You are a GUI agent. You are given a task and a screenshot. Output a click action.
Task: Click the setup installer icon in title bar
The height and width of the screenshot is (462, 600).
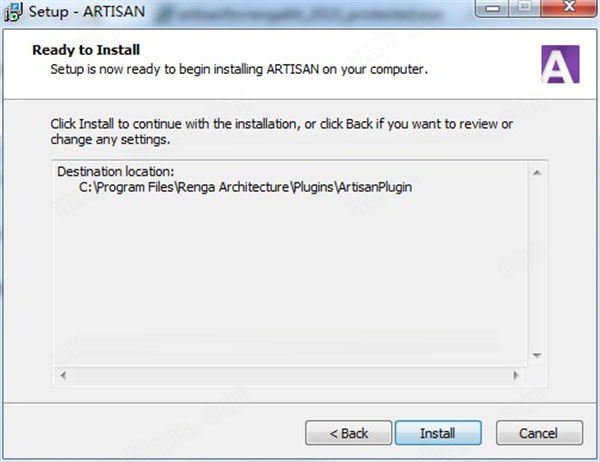[13, 12]
